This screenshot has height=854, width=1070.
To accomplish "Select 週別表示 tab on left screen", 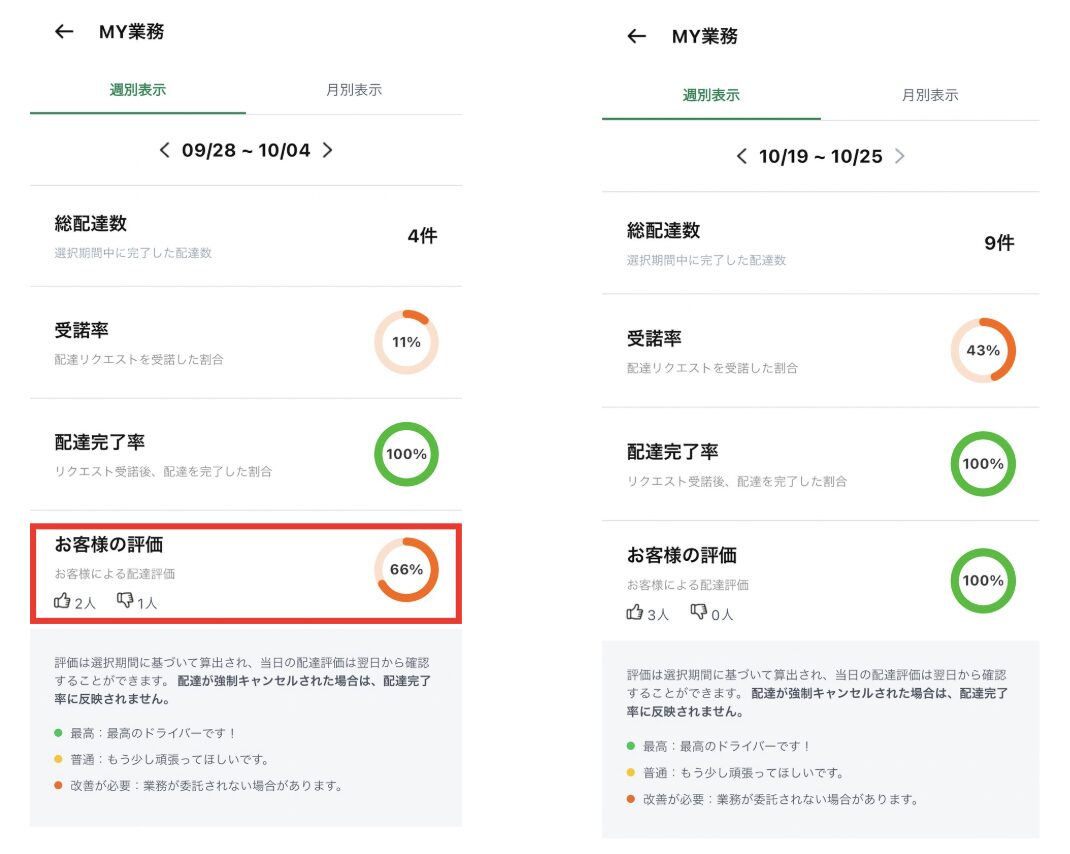I will (x=138, y=90).
